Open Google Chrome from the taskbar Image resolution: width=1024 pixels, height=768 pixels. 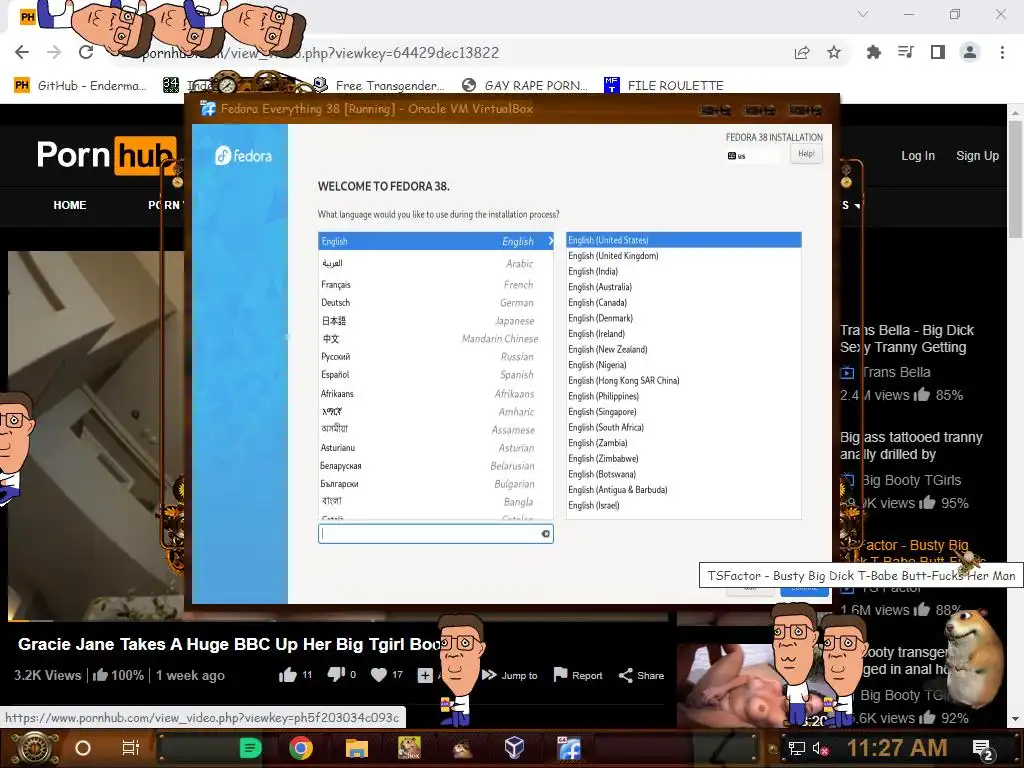click(x=300, y=748)
